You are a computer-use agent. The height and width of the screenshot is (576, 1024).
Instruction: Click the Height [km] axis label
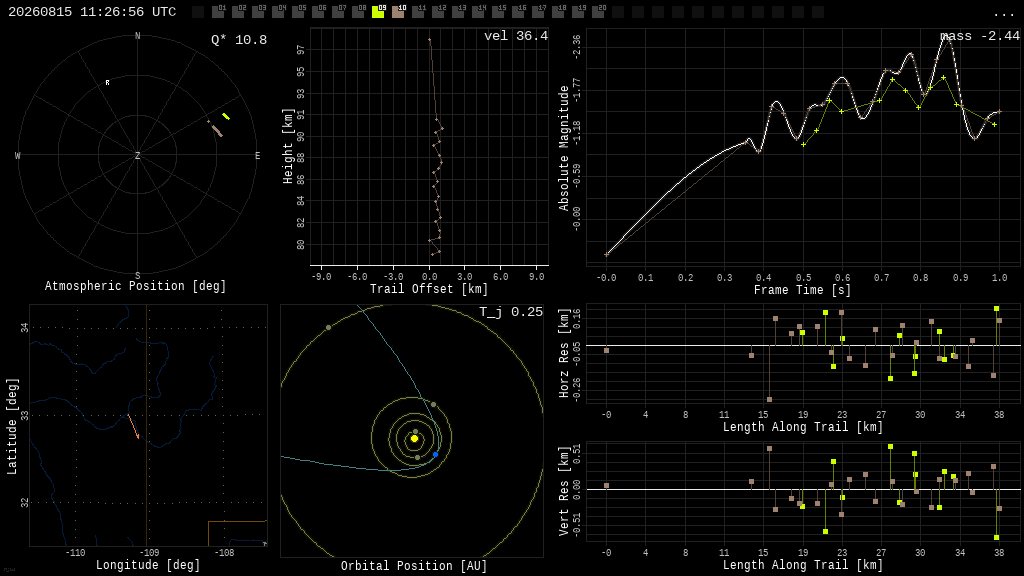pos(288,146)
